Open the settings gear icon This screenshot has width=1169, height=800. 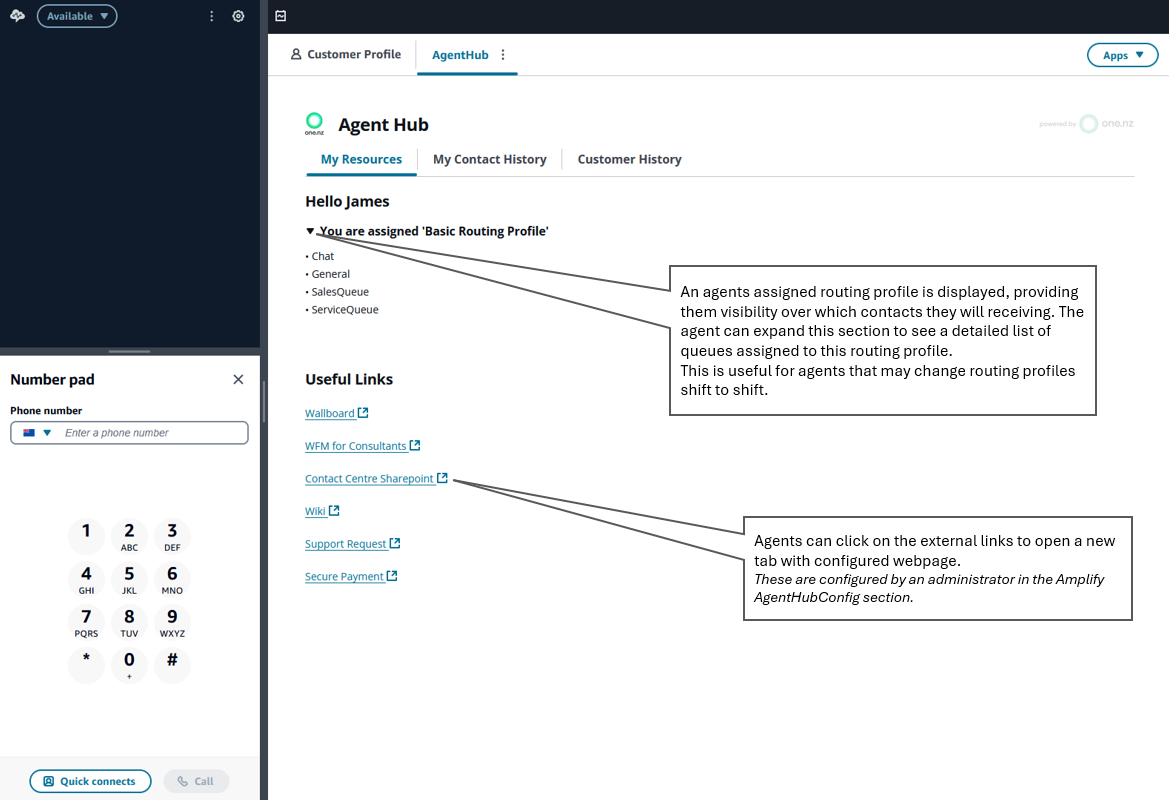coord(238,16)
